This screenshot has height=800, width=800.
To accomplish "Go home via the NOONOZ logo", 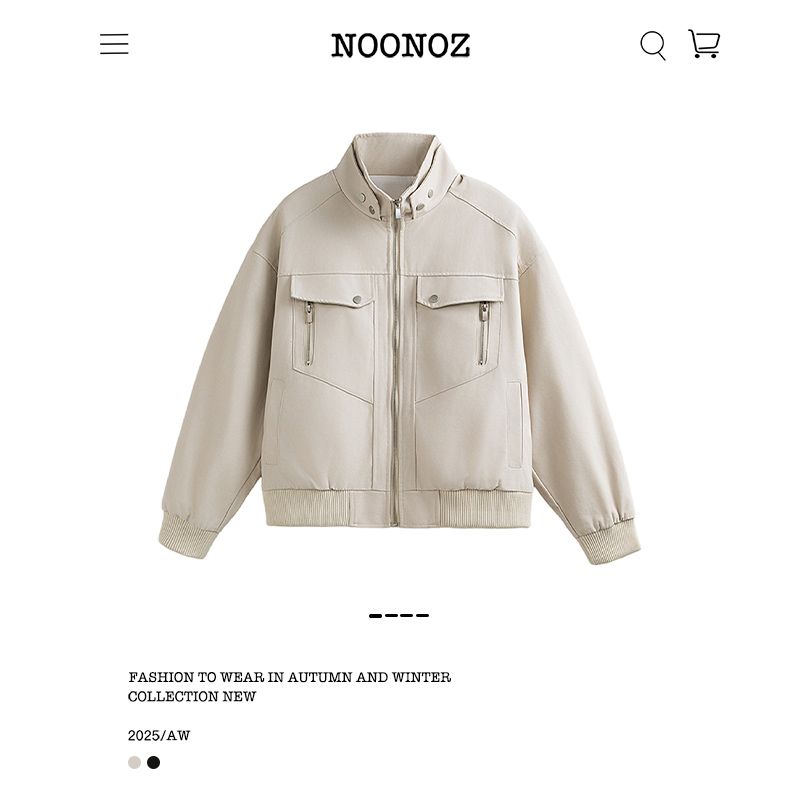I will point(401,45).
